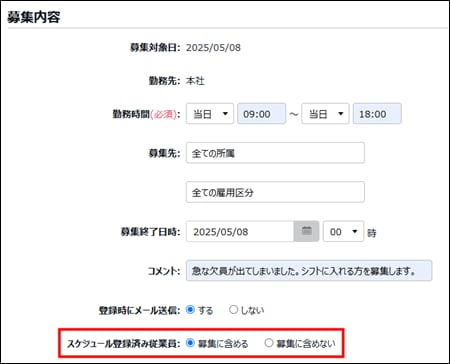This screenshot has height=364, width=450.
Task: Expand the start day 当日 dropdown
Action: point(210,114)
